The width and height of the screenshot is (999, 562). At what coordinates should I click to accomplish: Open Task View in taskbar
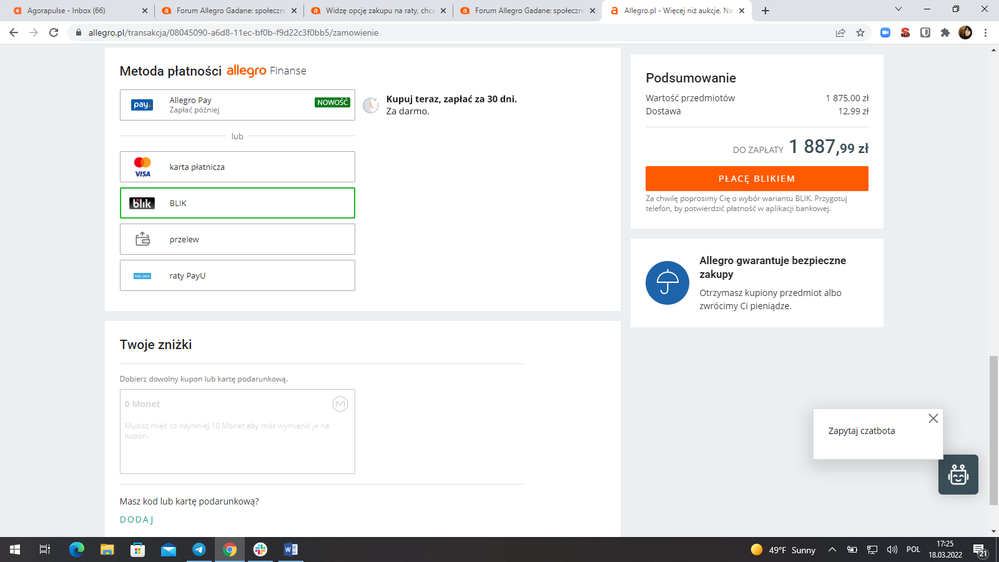coord(45,549)
